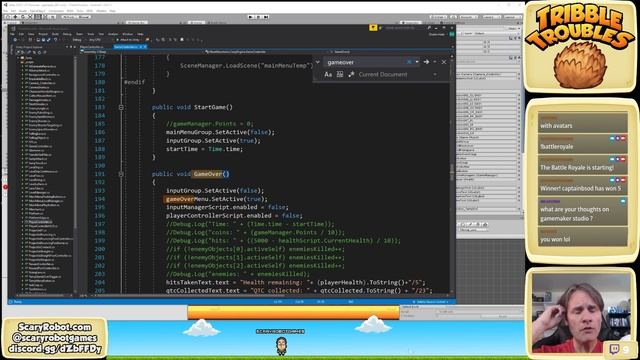This screenshot has height=360, width=640.
Task: Click the code editor vertical scrollbar
Action: click(x=452, y=173)
